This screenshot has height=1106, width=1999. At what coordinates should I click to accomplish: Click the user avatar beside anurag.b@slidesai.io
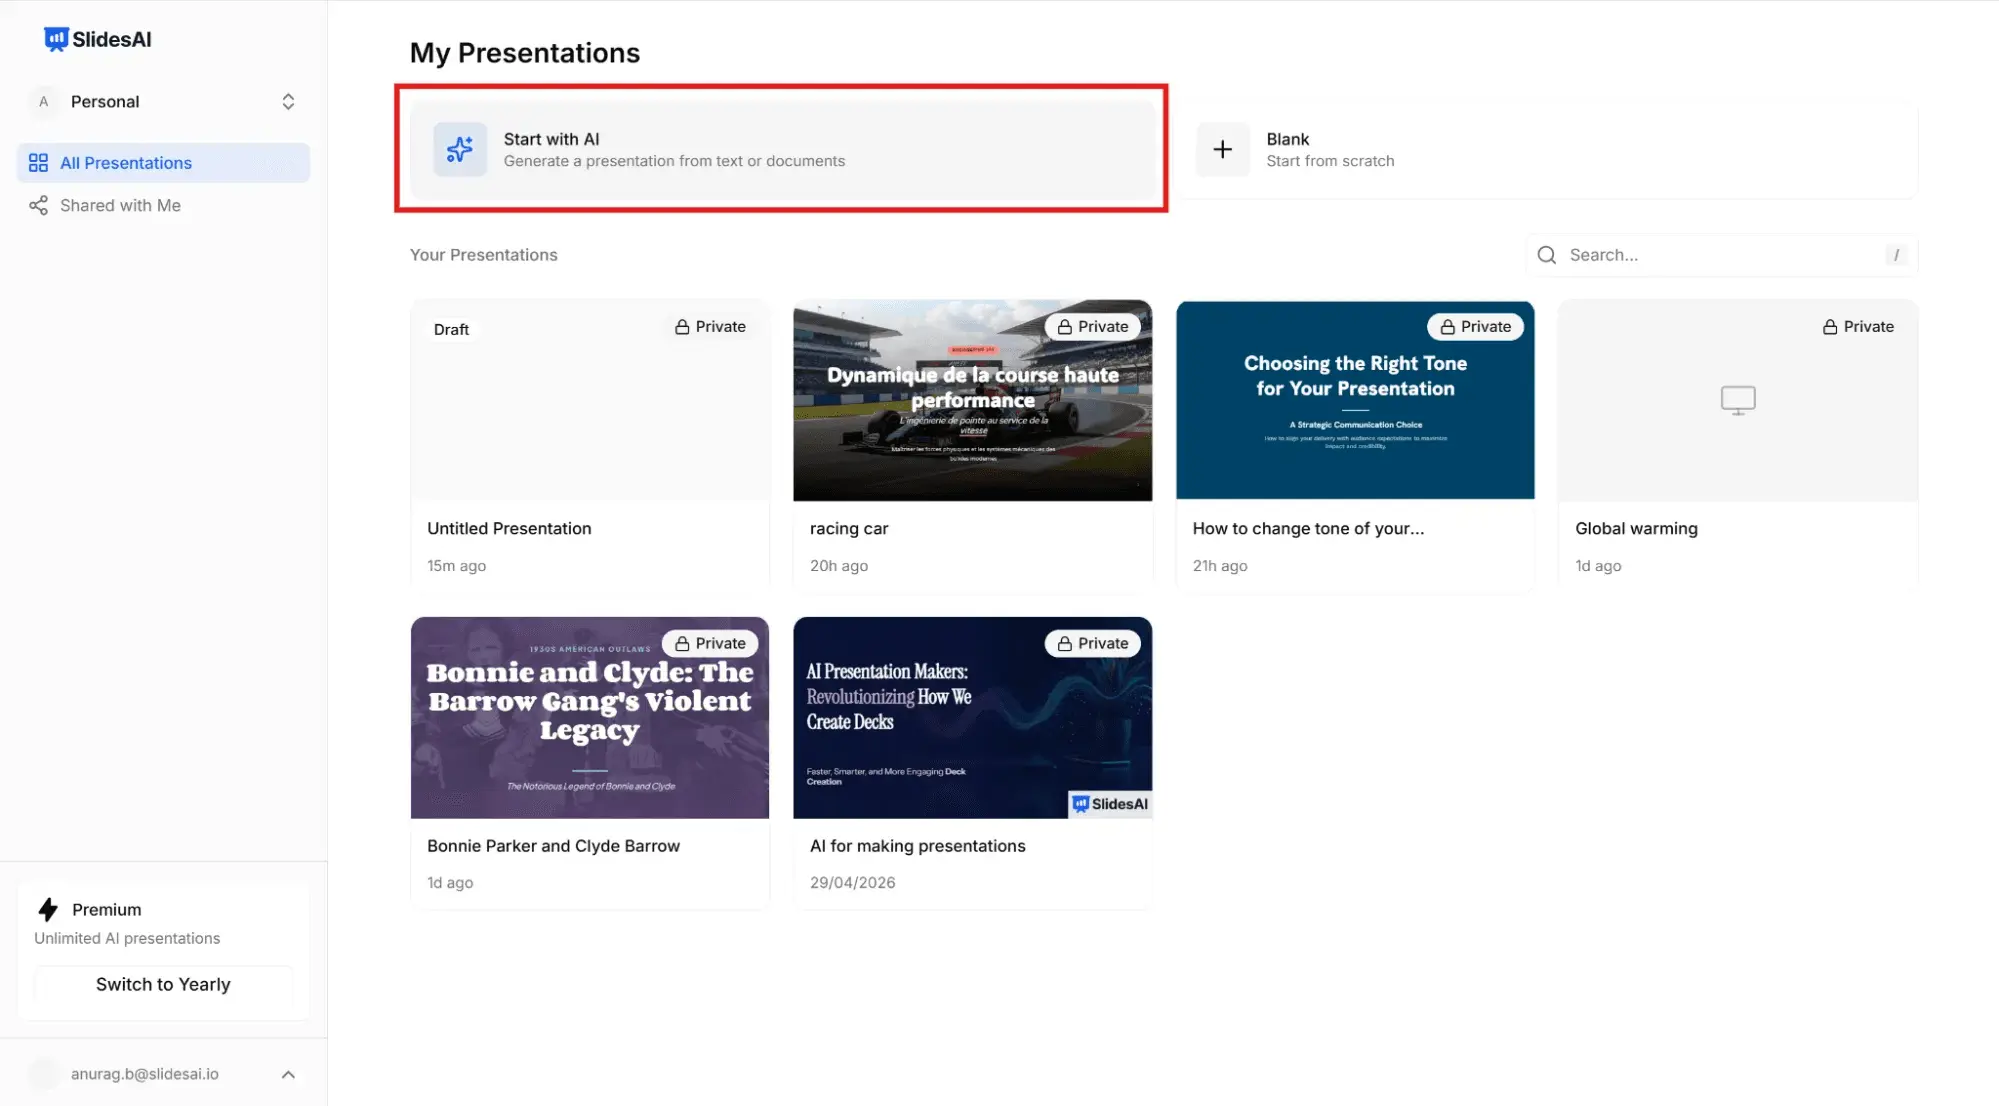[44, 1074]
